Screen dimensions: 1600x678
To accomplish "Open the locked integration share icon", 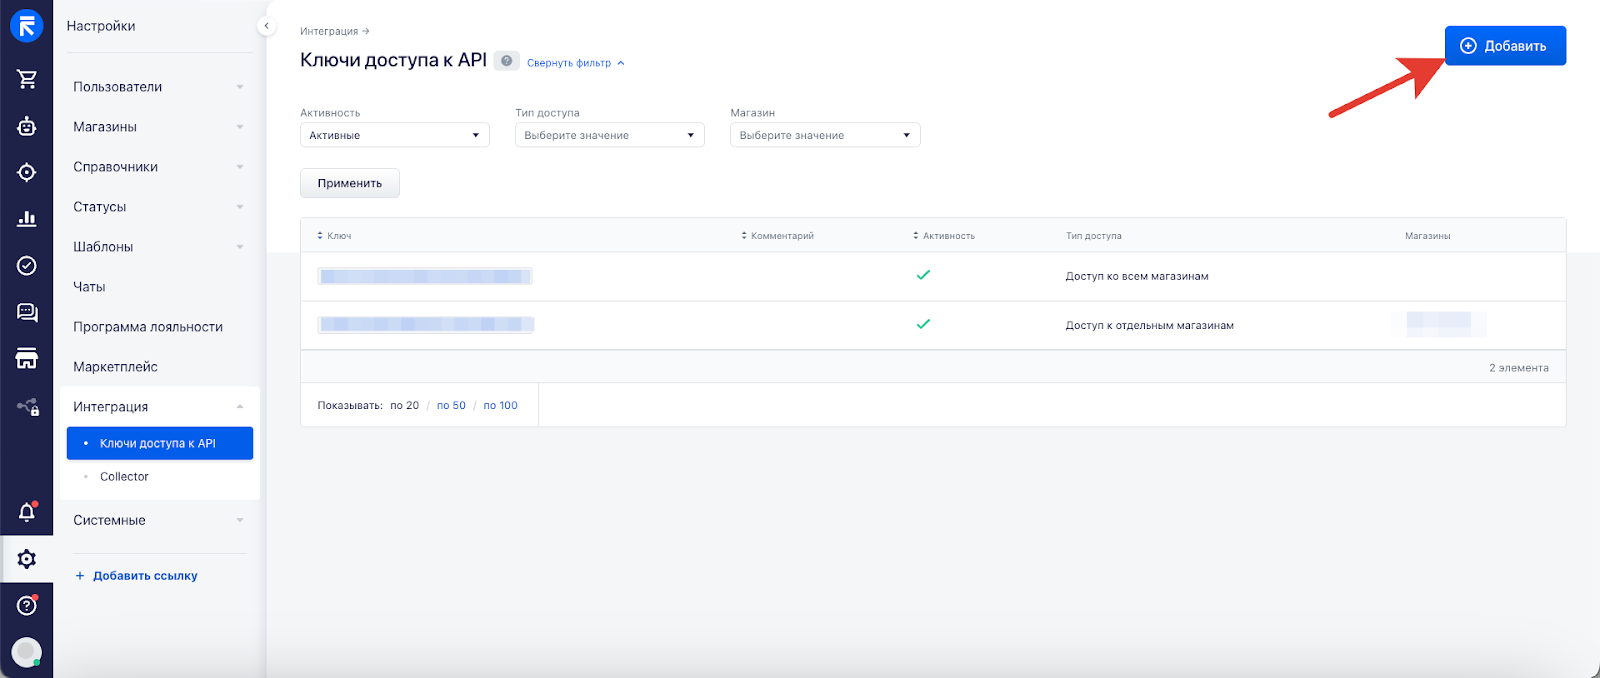I will tap(28, 406).
